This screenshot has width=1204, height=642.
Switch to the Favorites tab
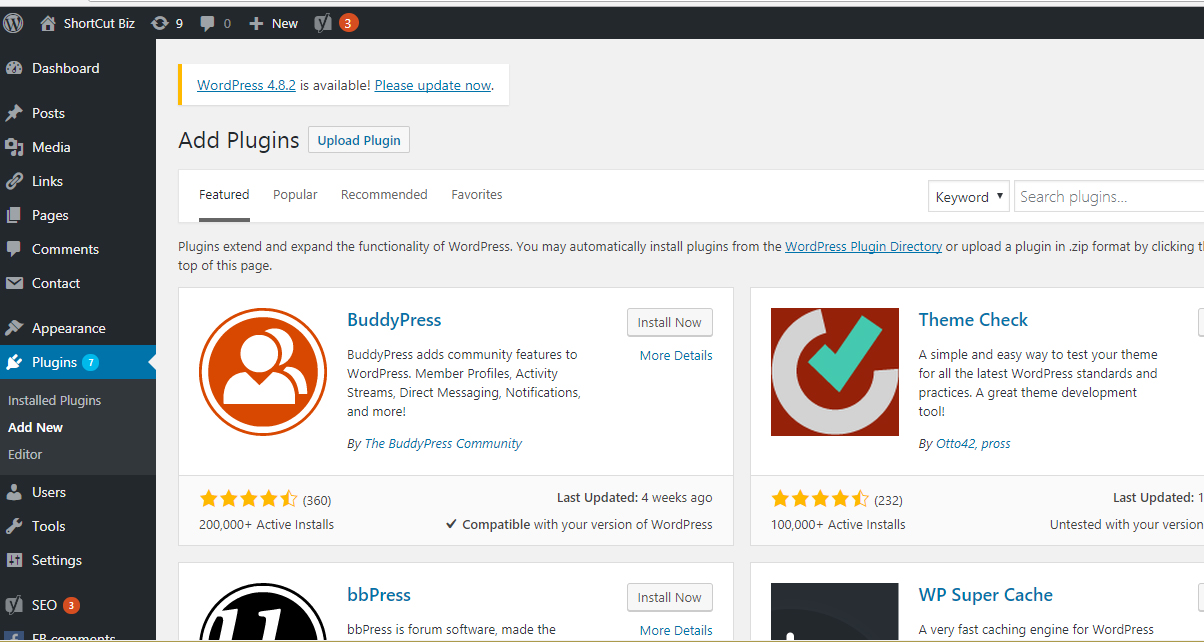click(477, 195)
